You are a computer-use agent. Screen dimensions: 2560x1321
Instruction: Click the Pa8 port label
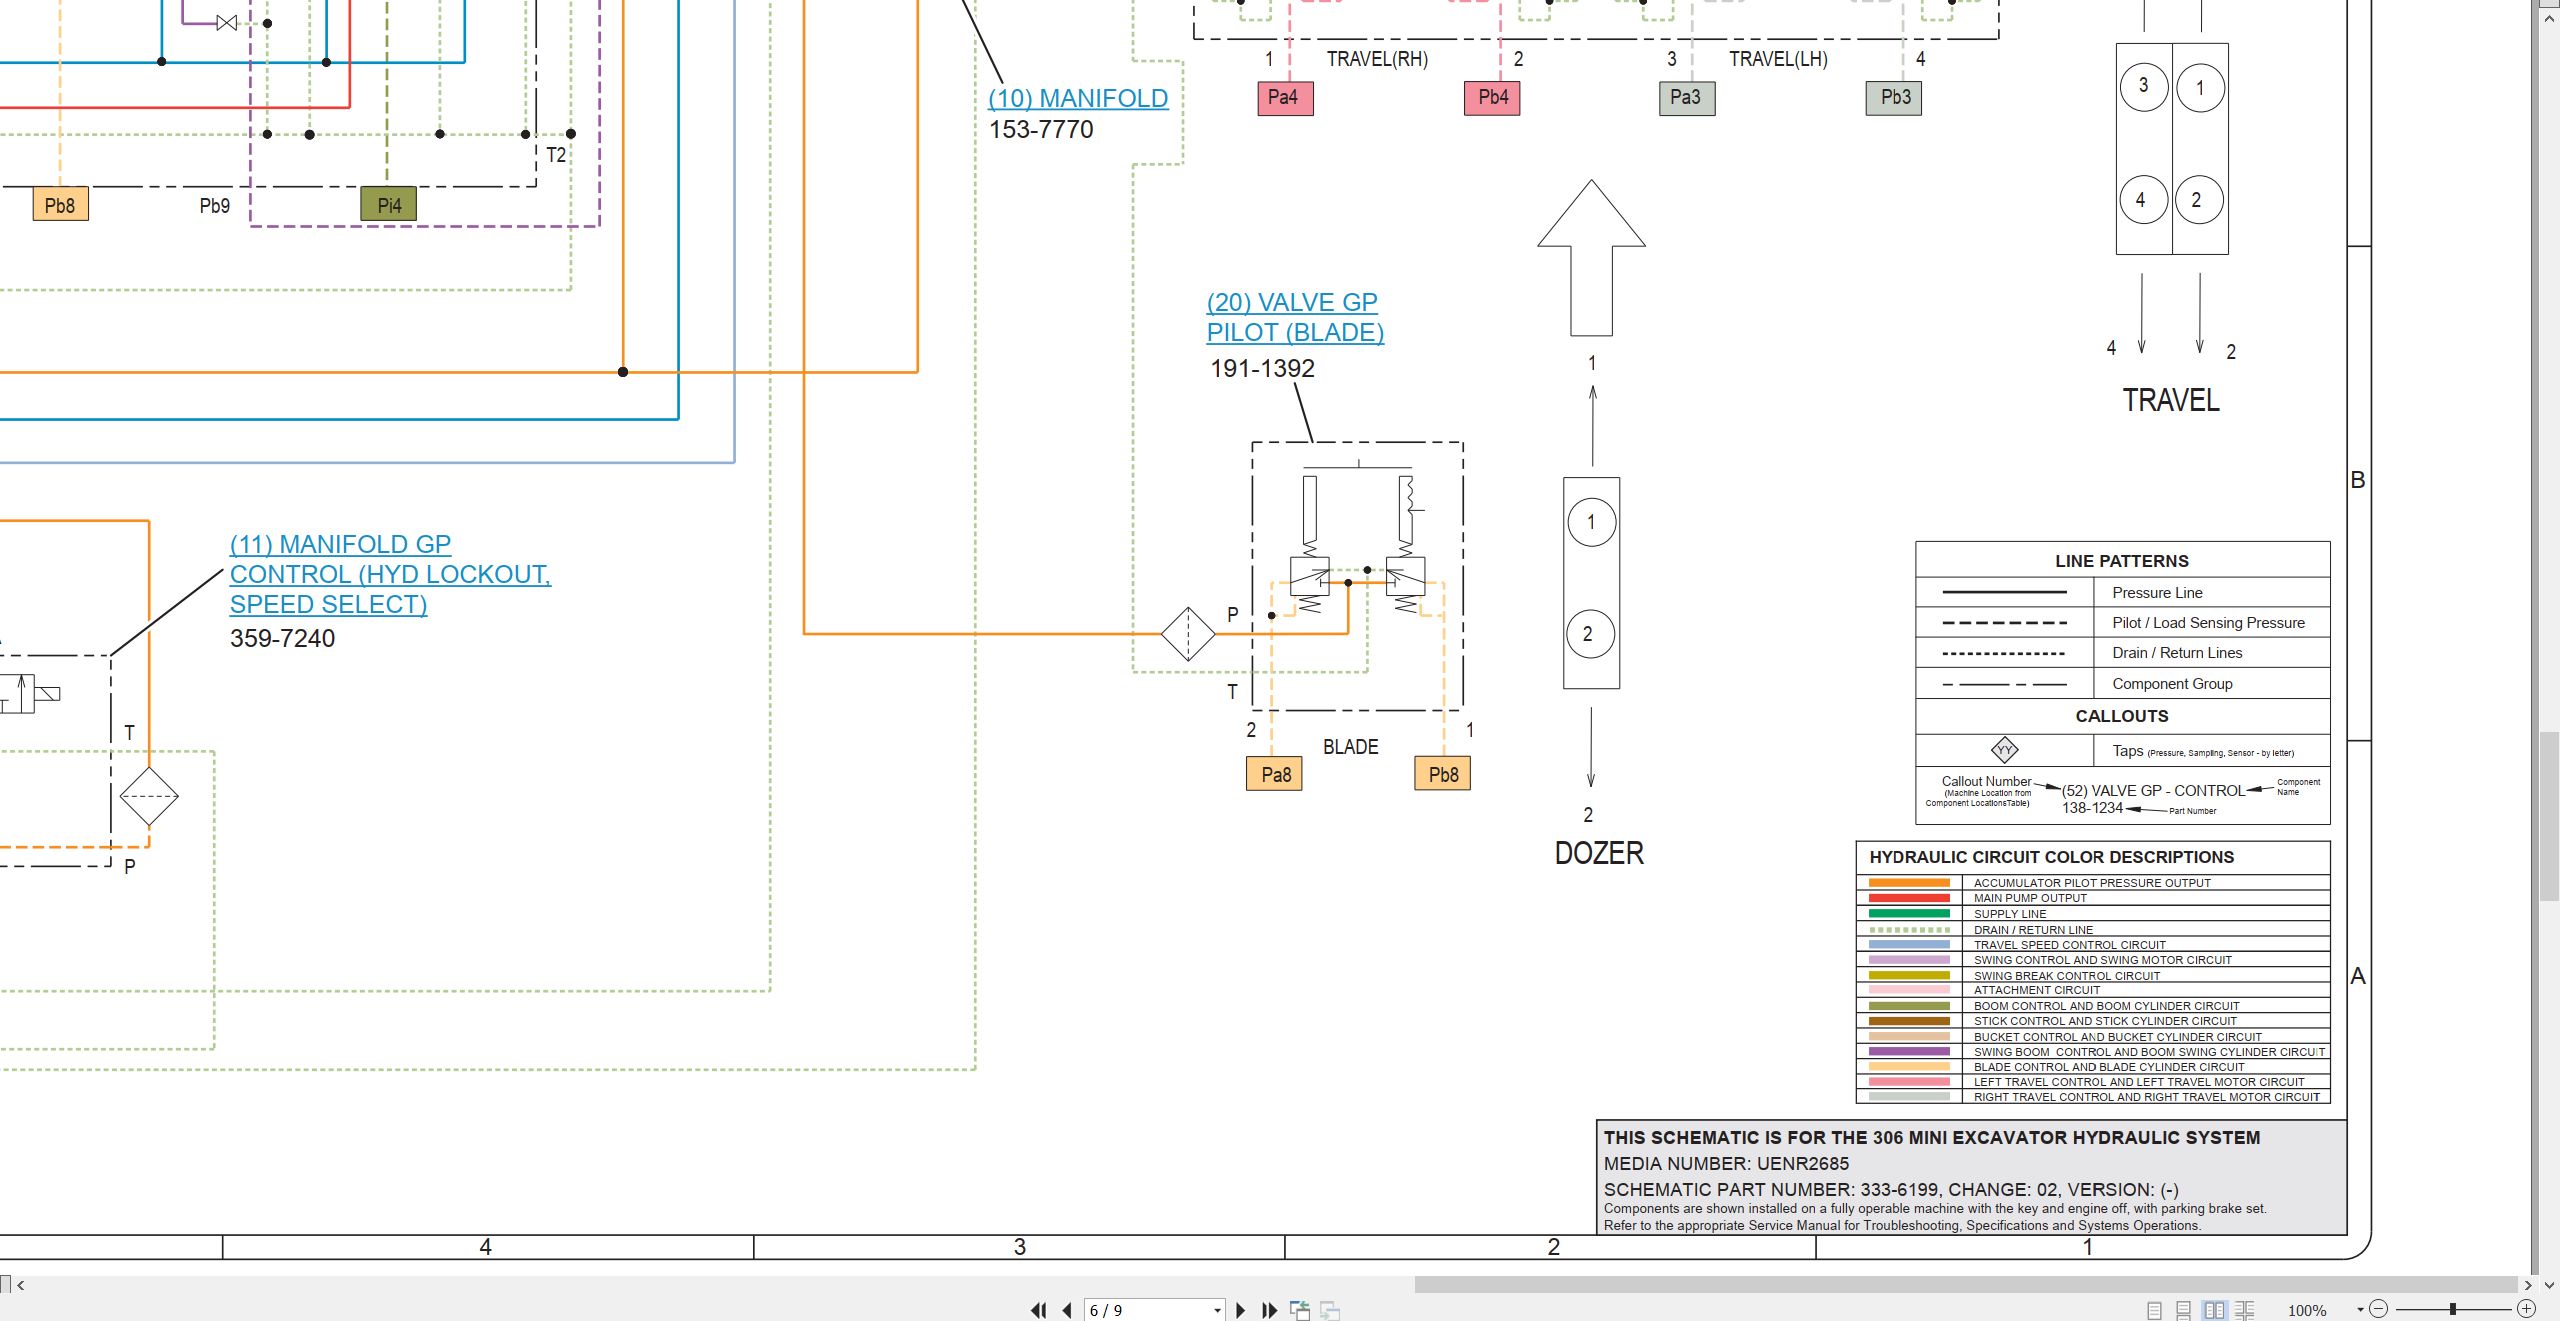pyautogui.click(x=1274, y=774)
